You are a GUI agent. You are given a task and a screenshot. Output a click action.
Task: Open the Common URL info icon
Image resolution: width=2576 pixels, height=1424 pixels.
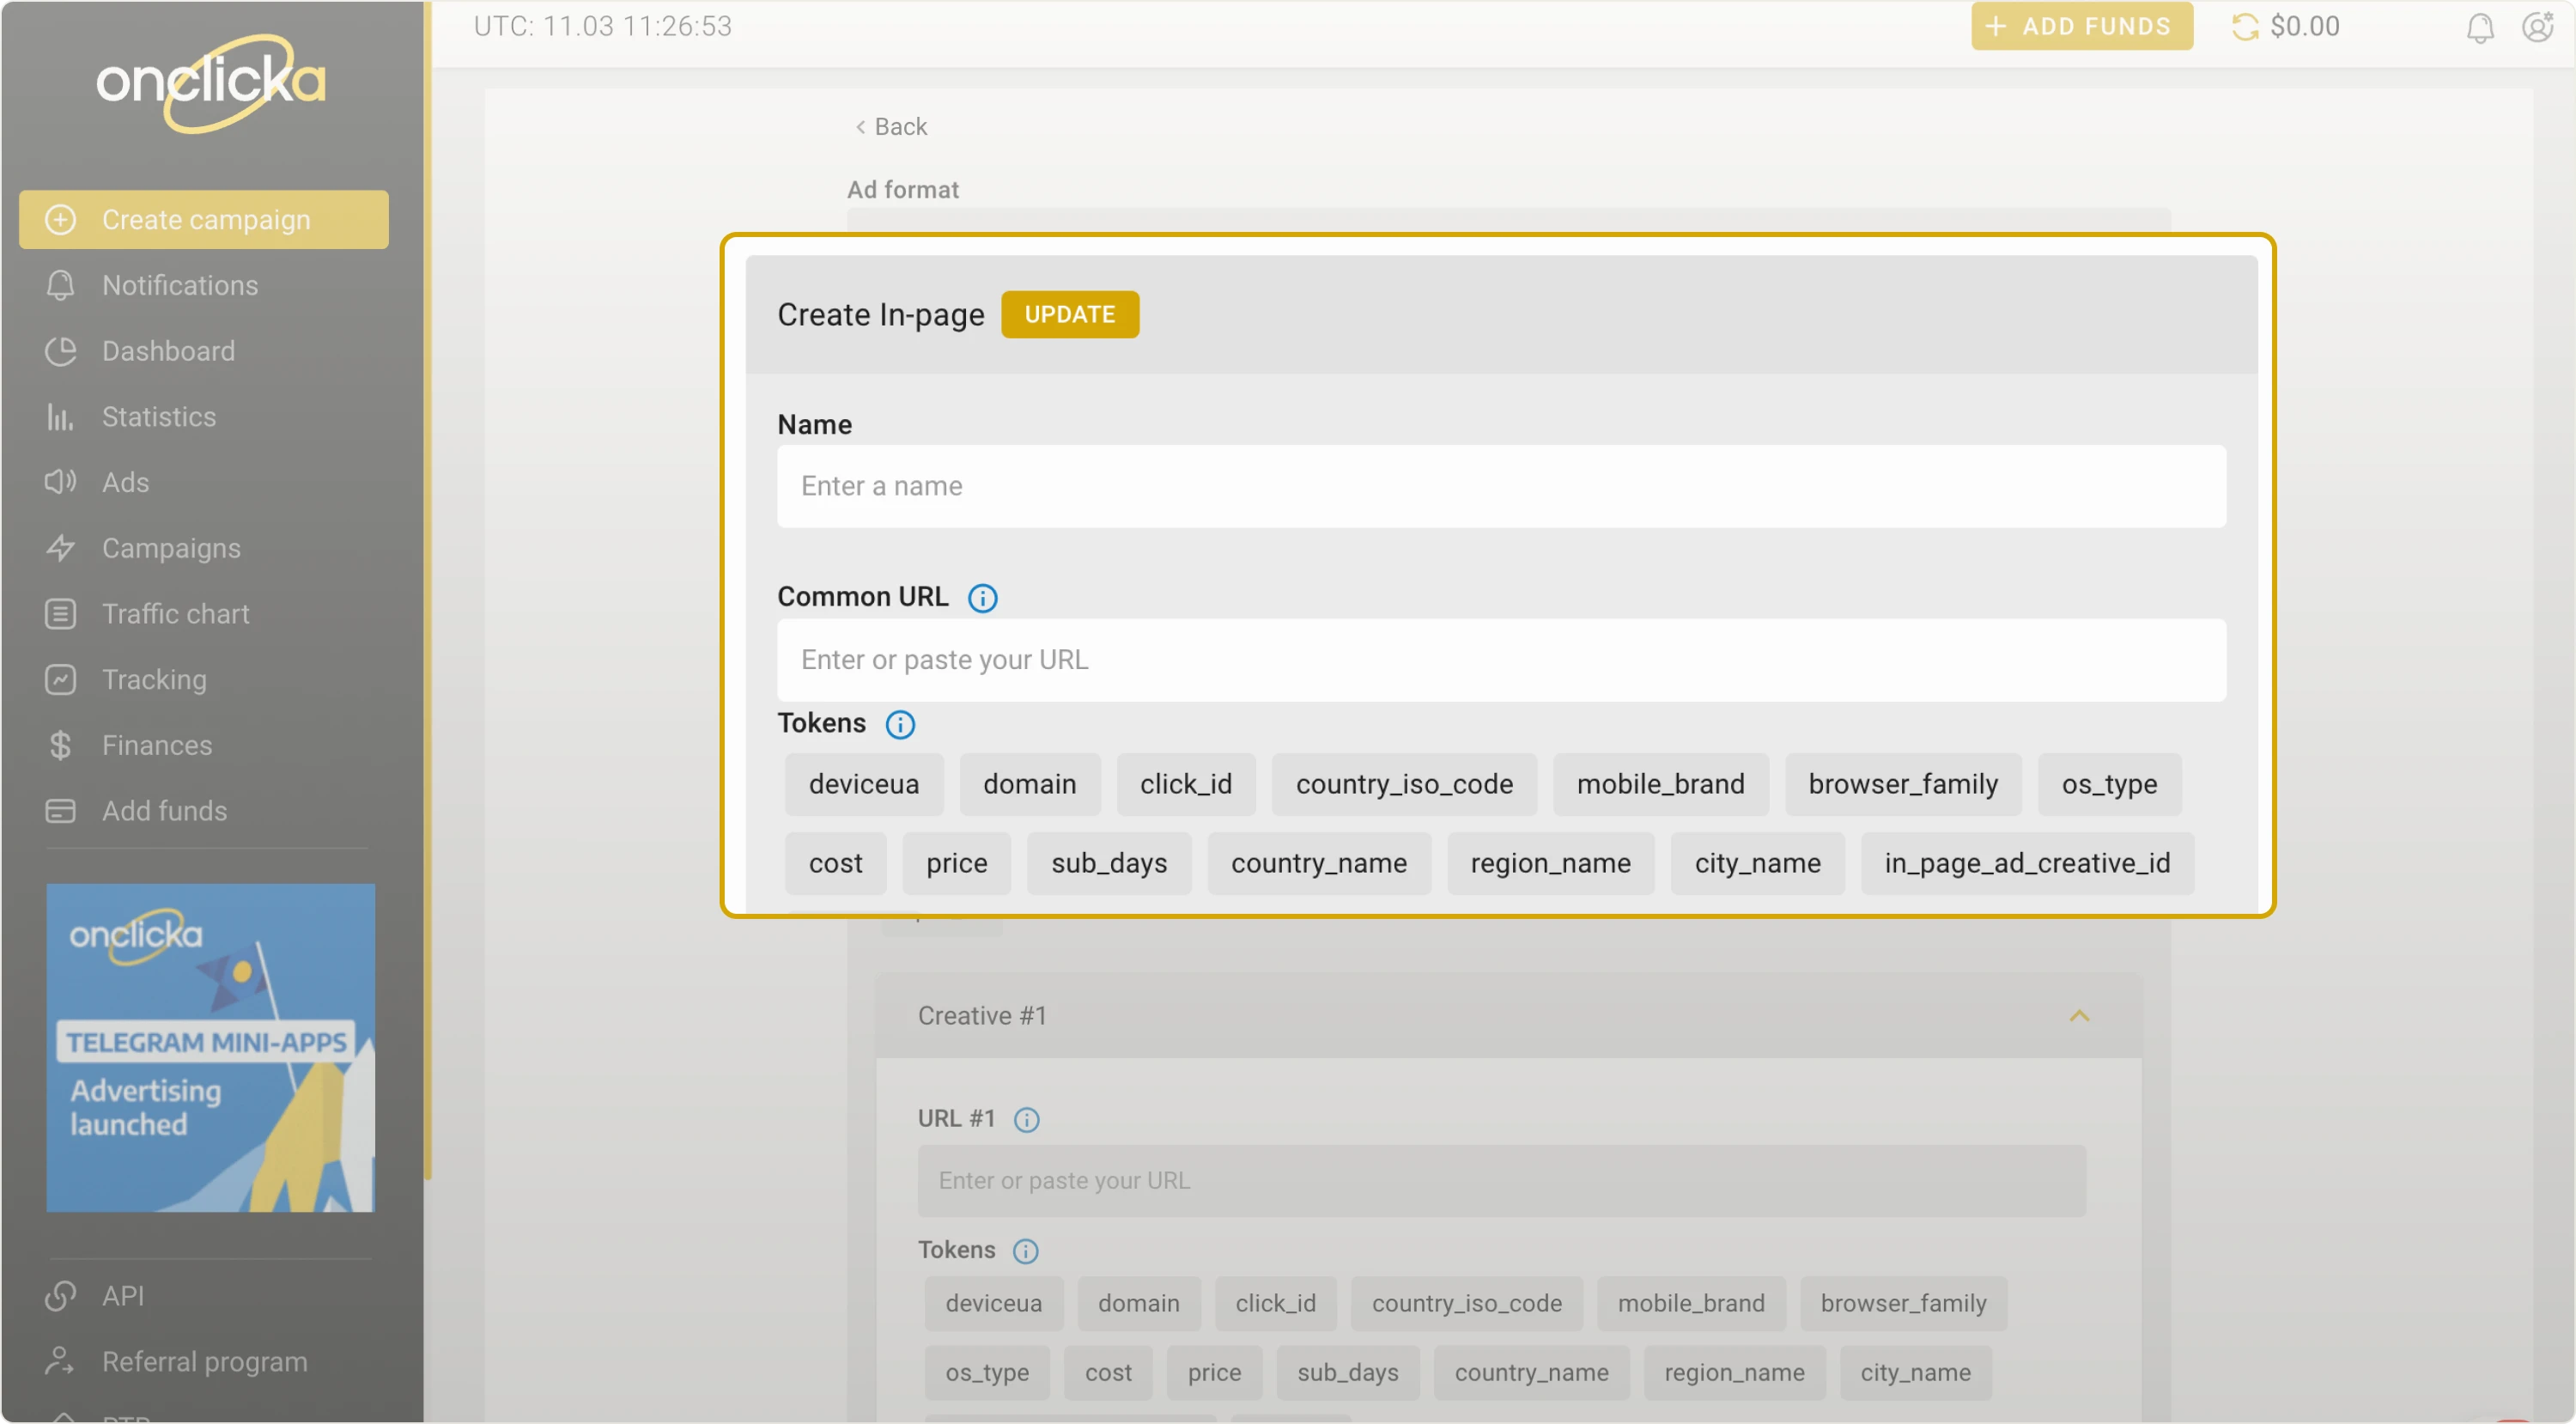983,597
